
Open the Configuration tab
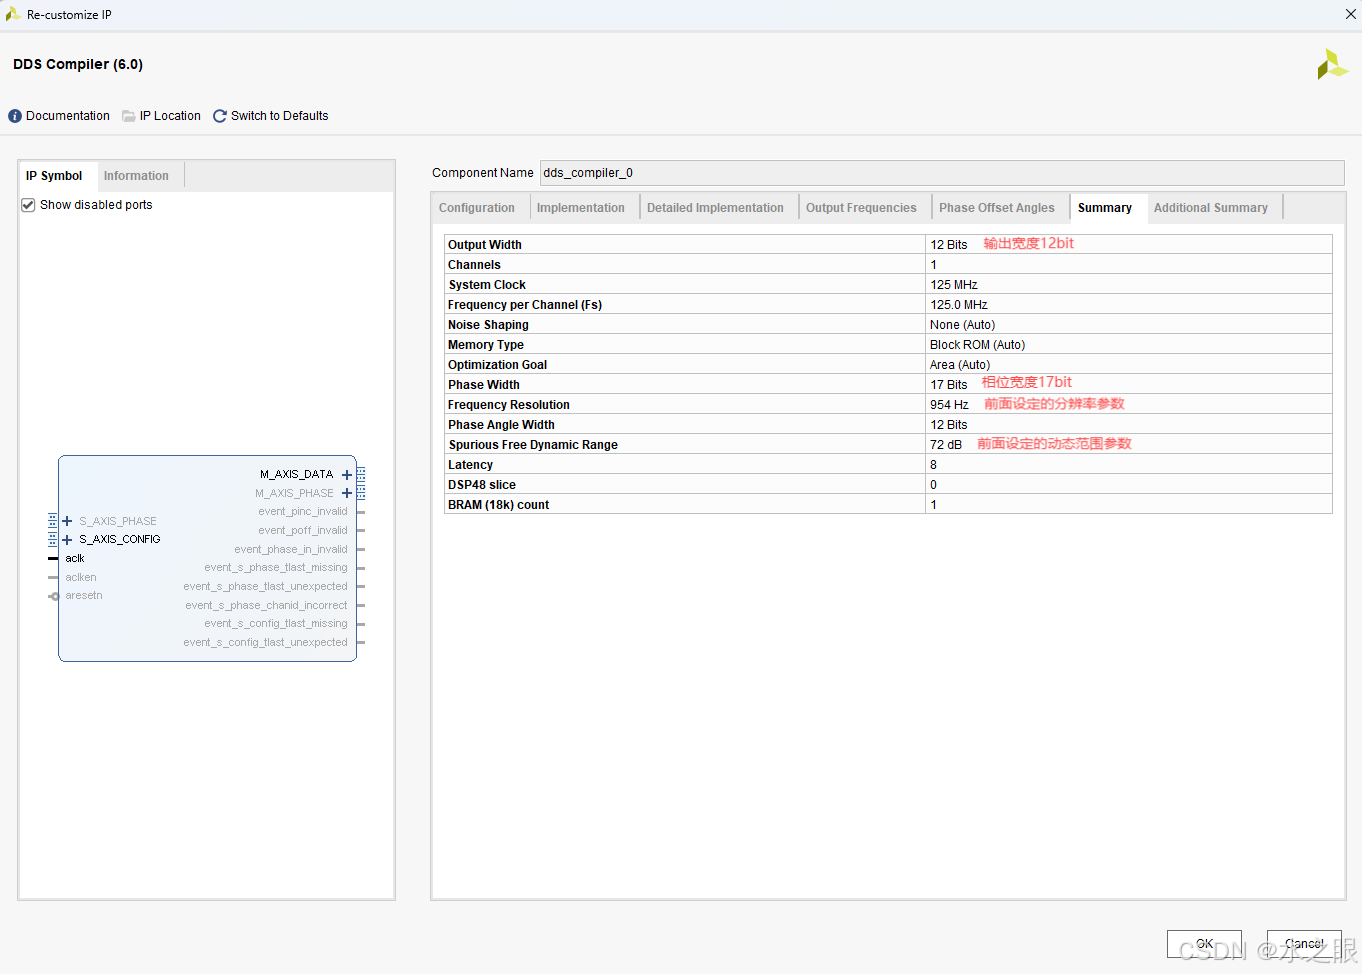tap(477, 208)
